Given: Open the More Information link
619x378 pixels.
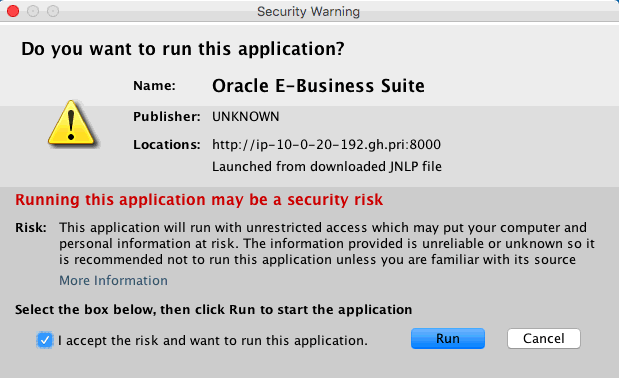Looking at the screenshot, I should pyautogui.click(x=113, y=281).
